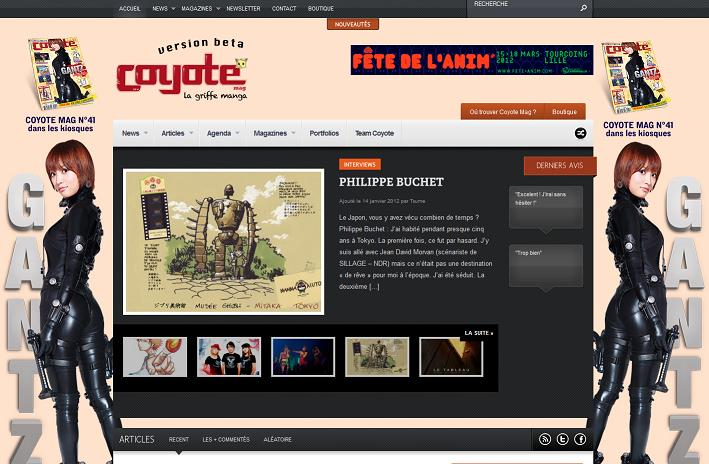Select band in black shirts thumbnail

229,357
